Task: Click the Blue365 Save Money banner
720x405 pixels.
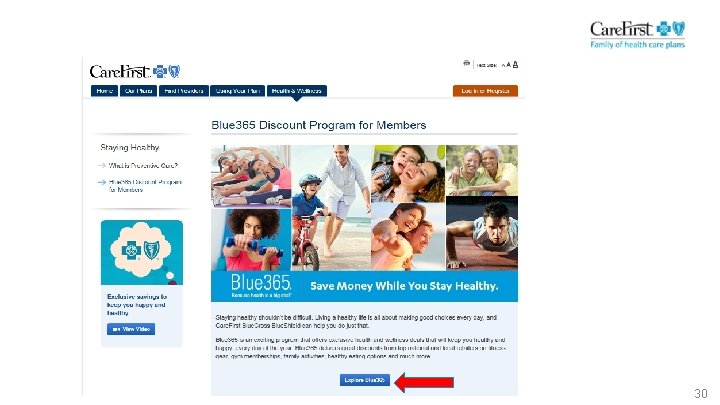Action: coord(364,286)
